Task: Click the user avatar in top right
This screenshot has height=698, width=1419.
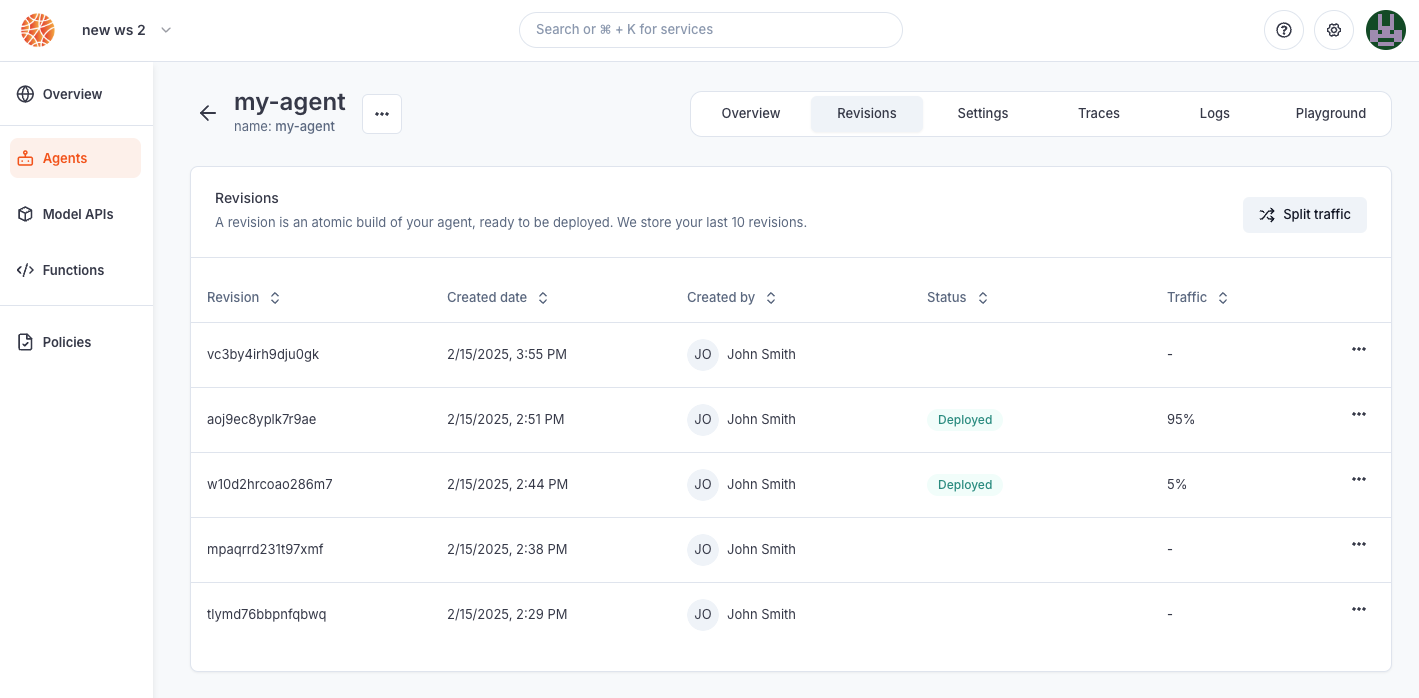Action: (1386, 30)
